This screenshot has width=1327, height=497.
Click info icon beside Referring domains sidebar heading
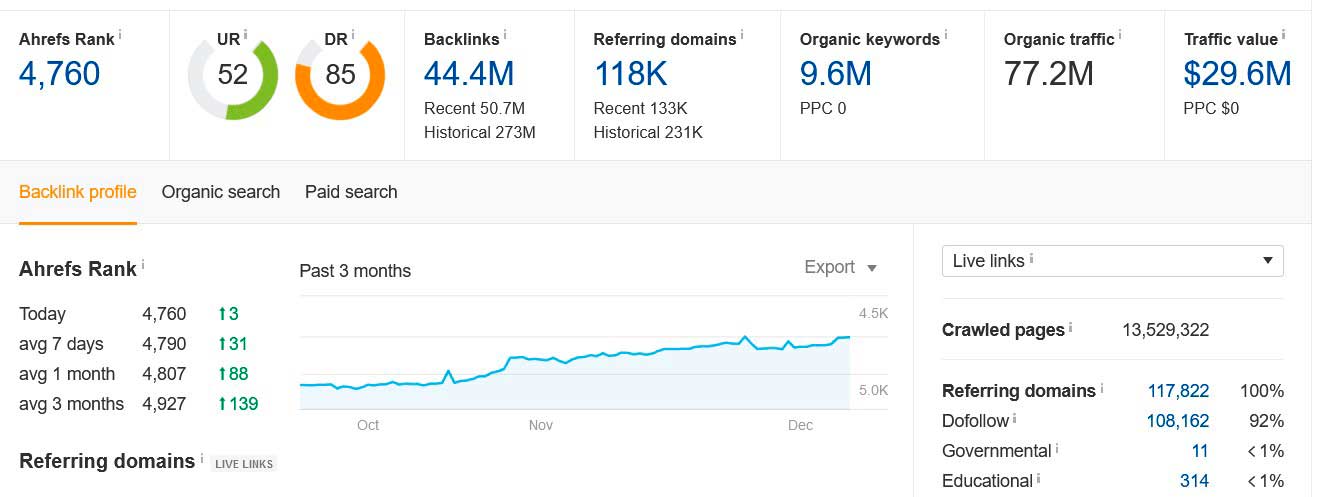tap(1102, 387)
